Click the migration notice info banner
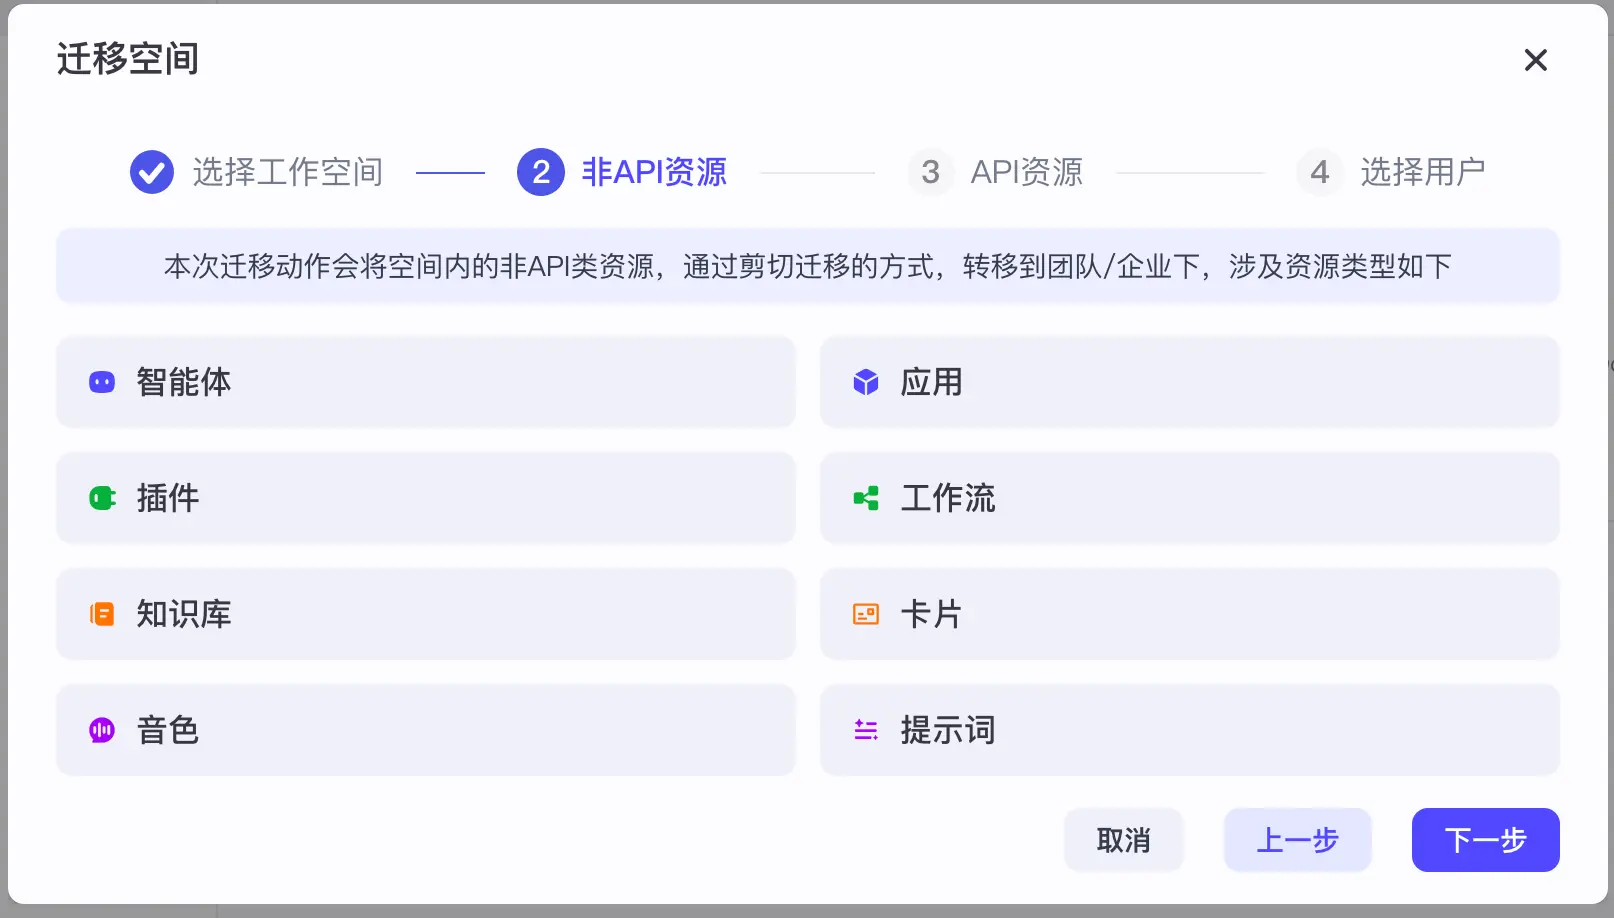 pyautogui.click(x=808, y=266)
